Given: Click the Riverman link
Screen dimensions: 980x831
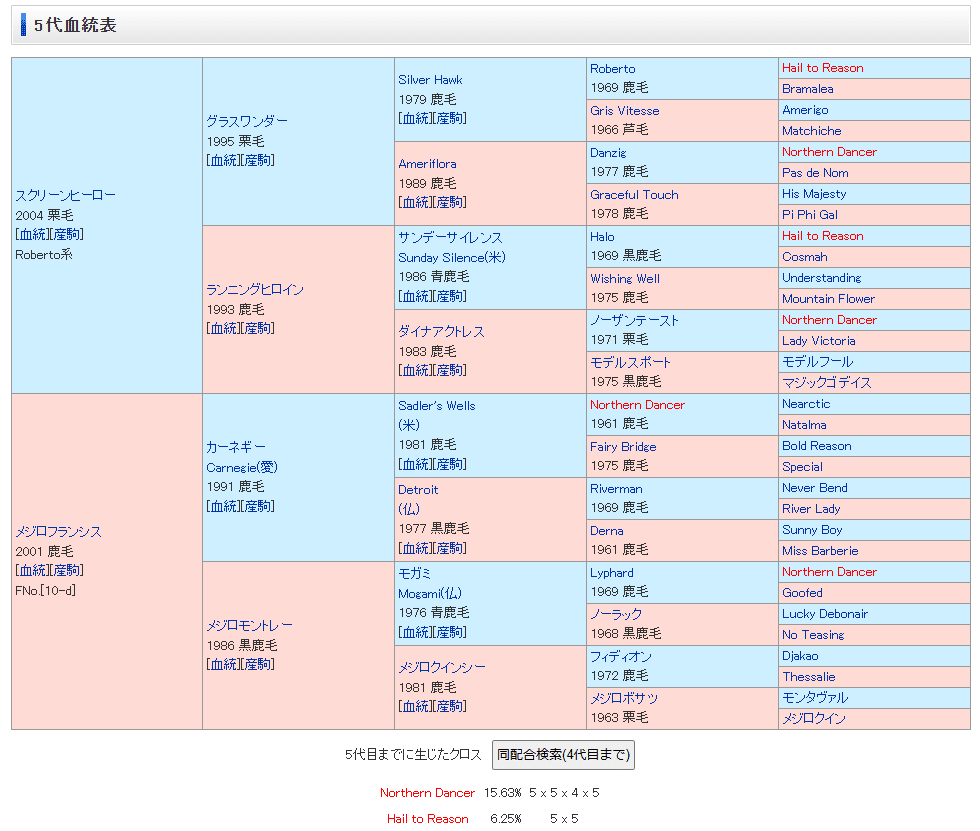Looking at the screenshot, I should (616, 489).
